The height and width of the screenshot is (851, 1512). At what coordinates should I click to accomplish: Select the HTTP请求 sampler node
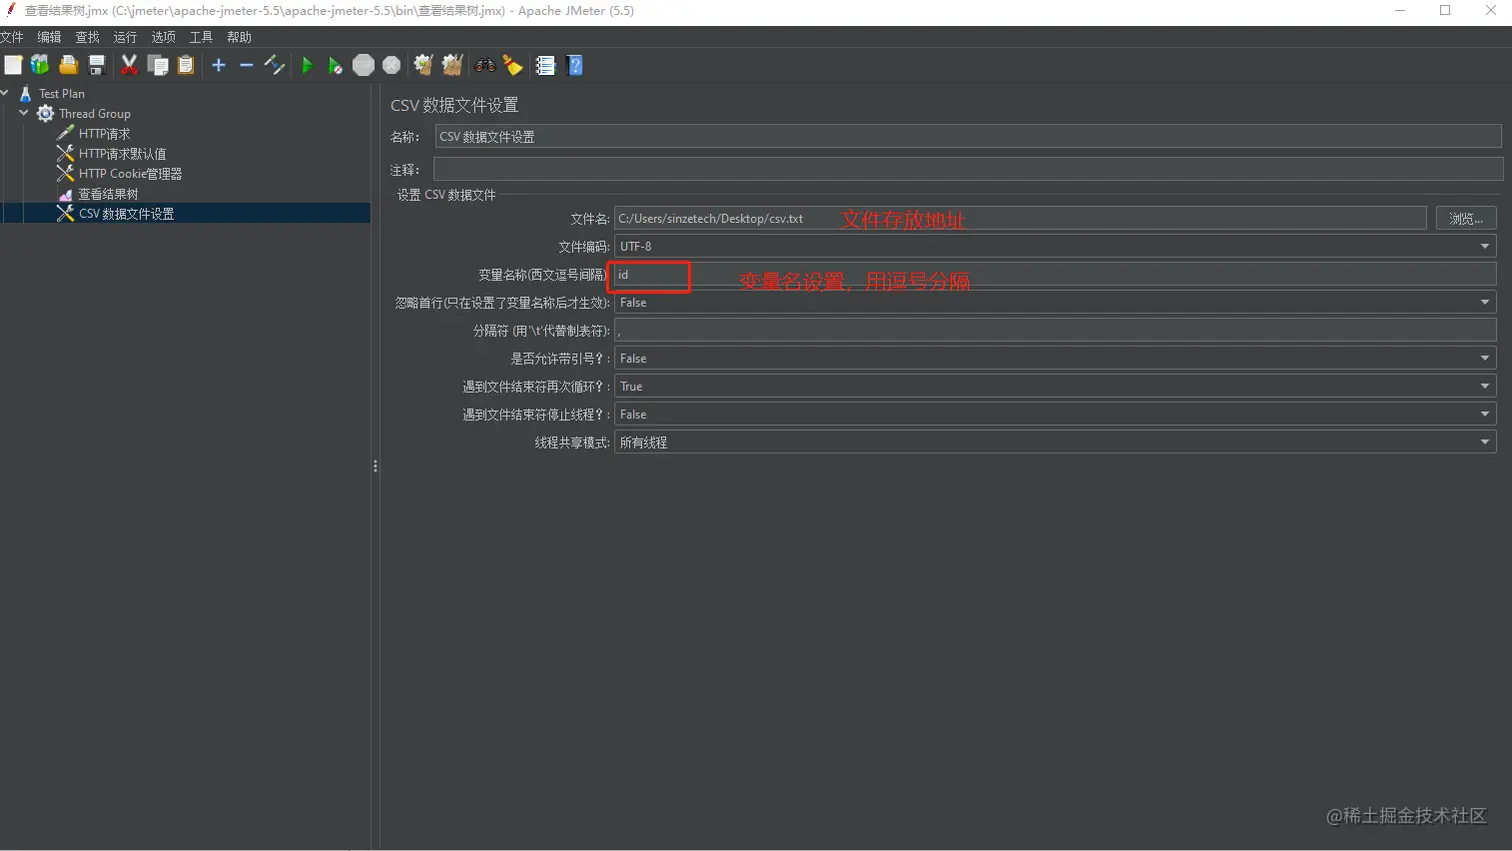pyautogui.click(x=104, y=133)
